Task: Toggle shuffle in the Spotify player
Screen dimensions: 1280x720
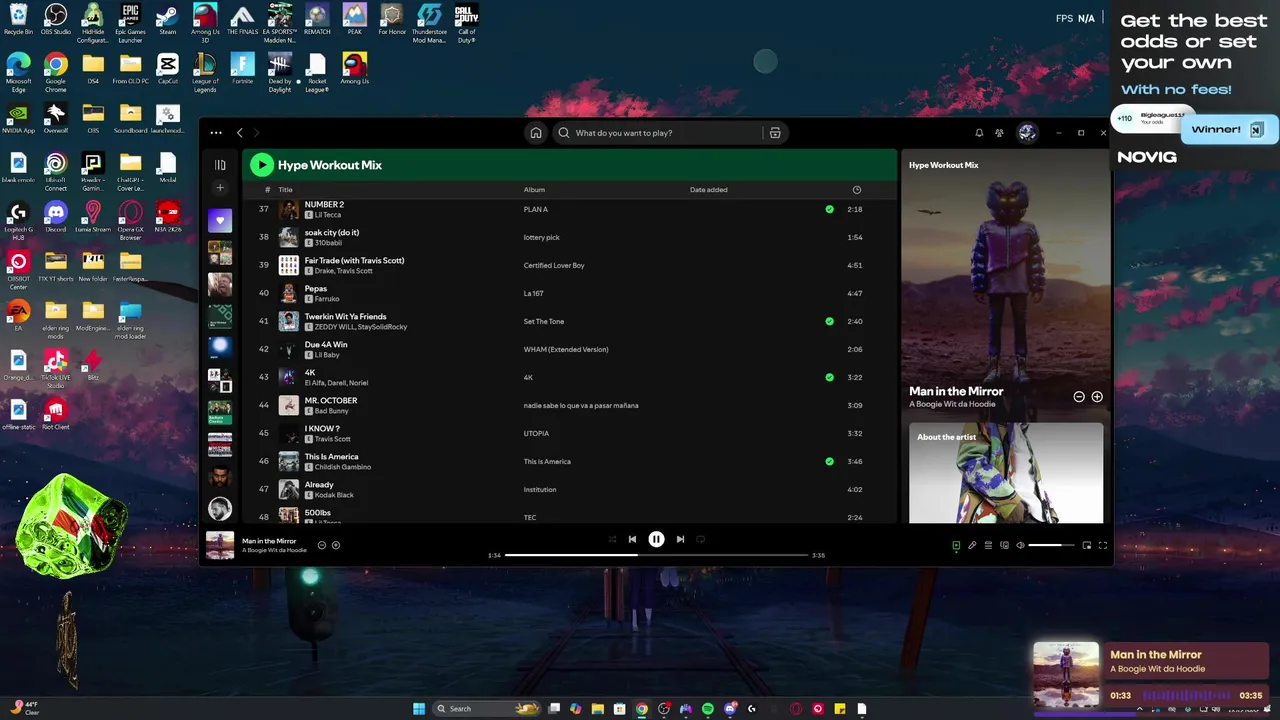Action: click(x=612, y=539)
